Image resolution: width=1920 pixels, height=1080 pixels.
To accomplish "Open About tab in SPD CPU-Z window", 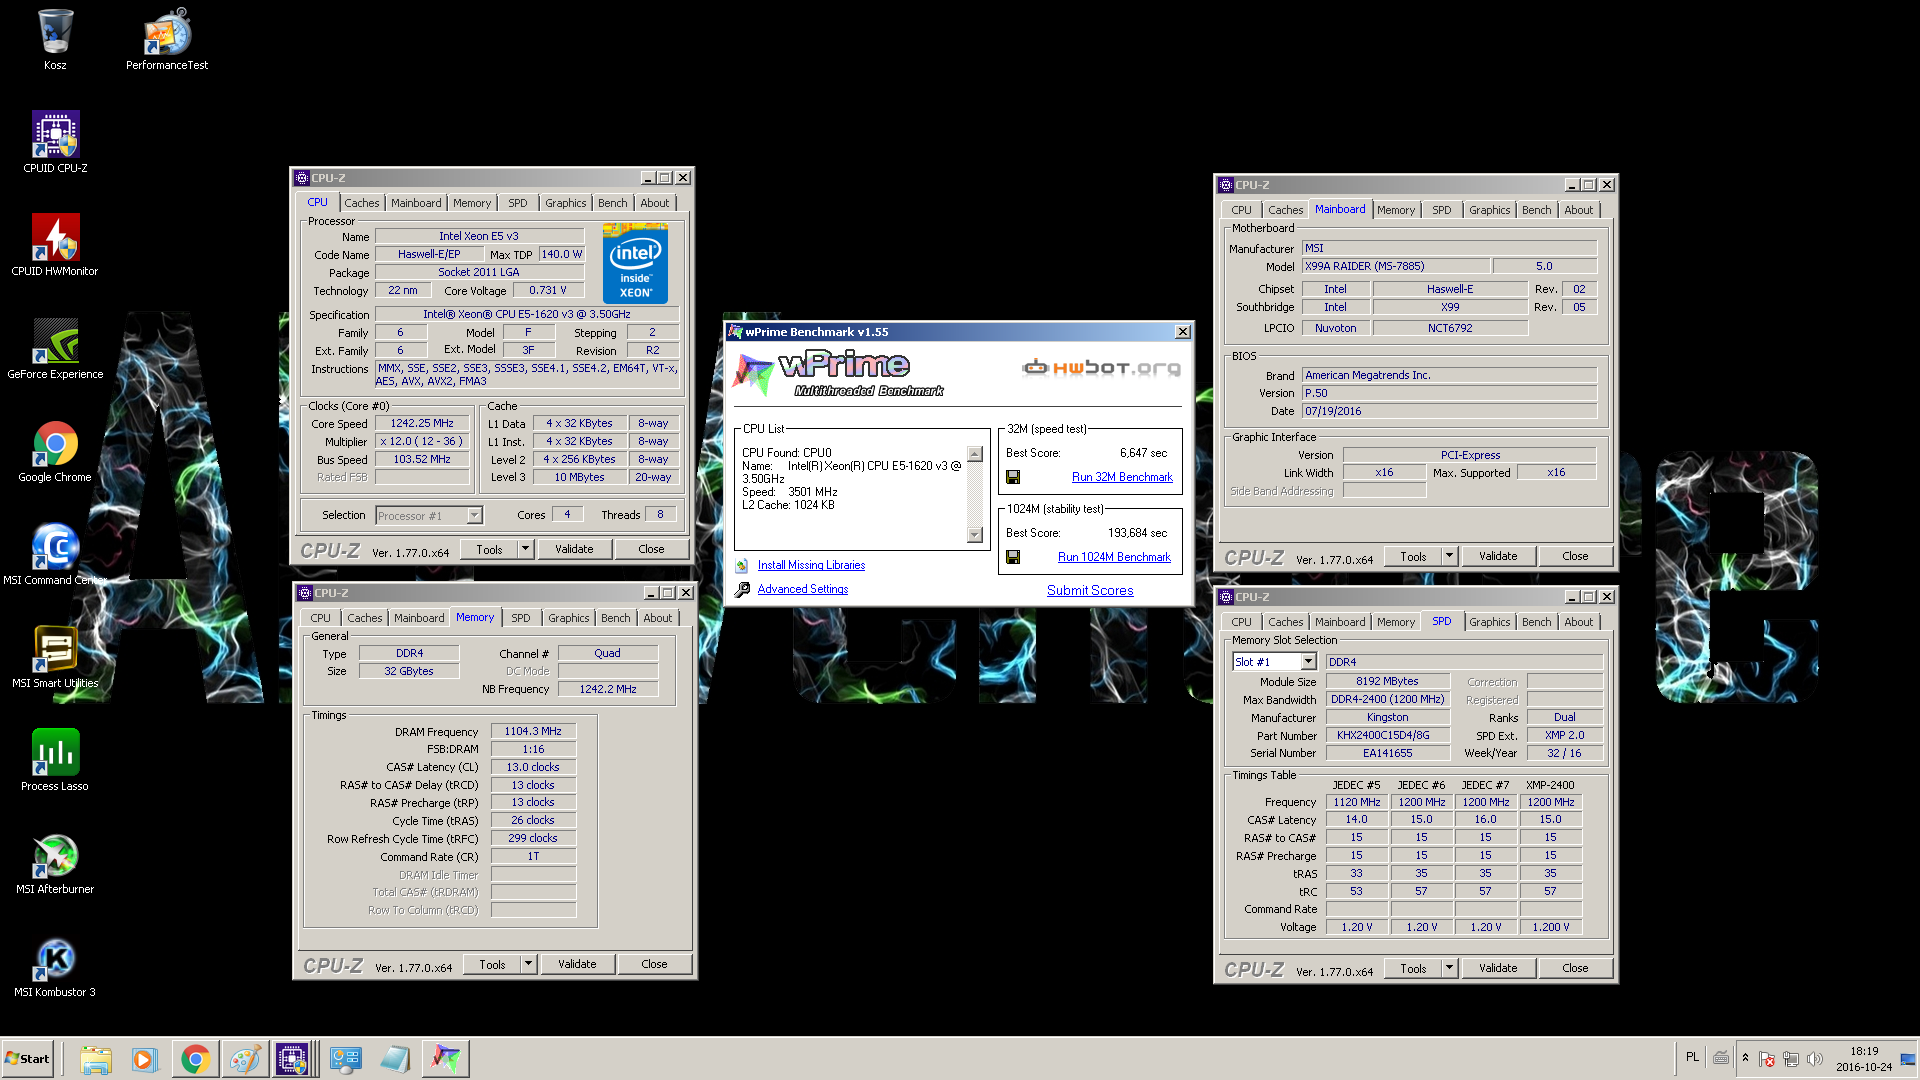I will 1579,622.
